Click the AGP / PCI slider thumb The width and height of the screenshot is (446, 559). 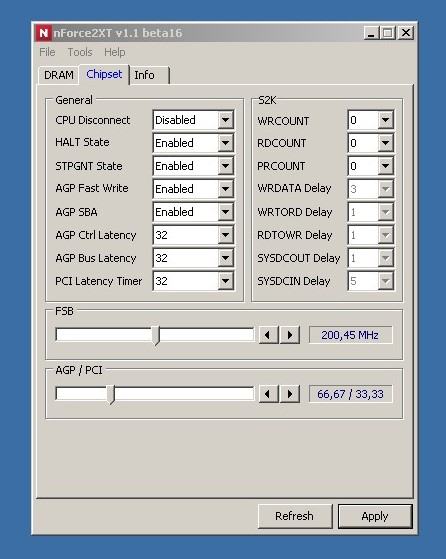click(x=112, y=394)
